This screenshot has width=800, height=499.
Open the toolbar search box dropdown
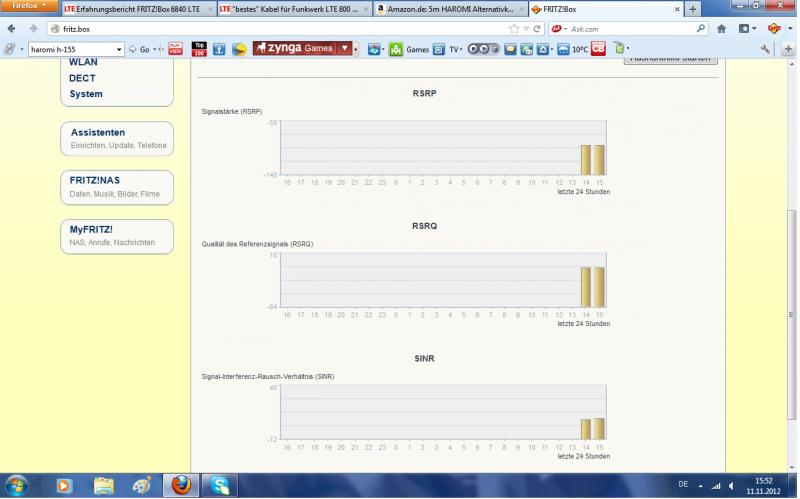click(119, 49)
